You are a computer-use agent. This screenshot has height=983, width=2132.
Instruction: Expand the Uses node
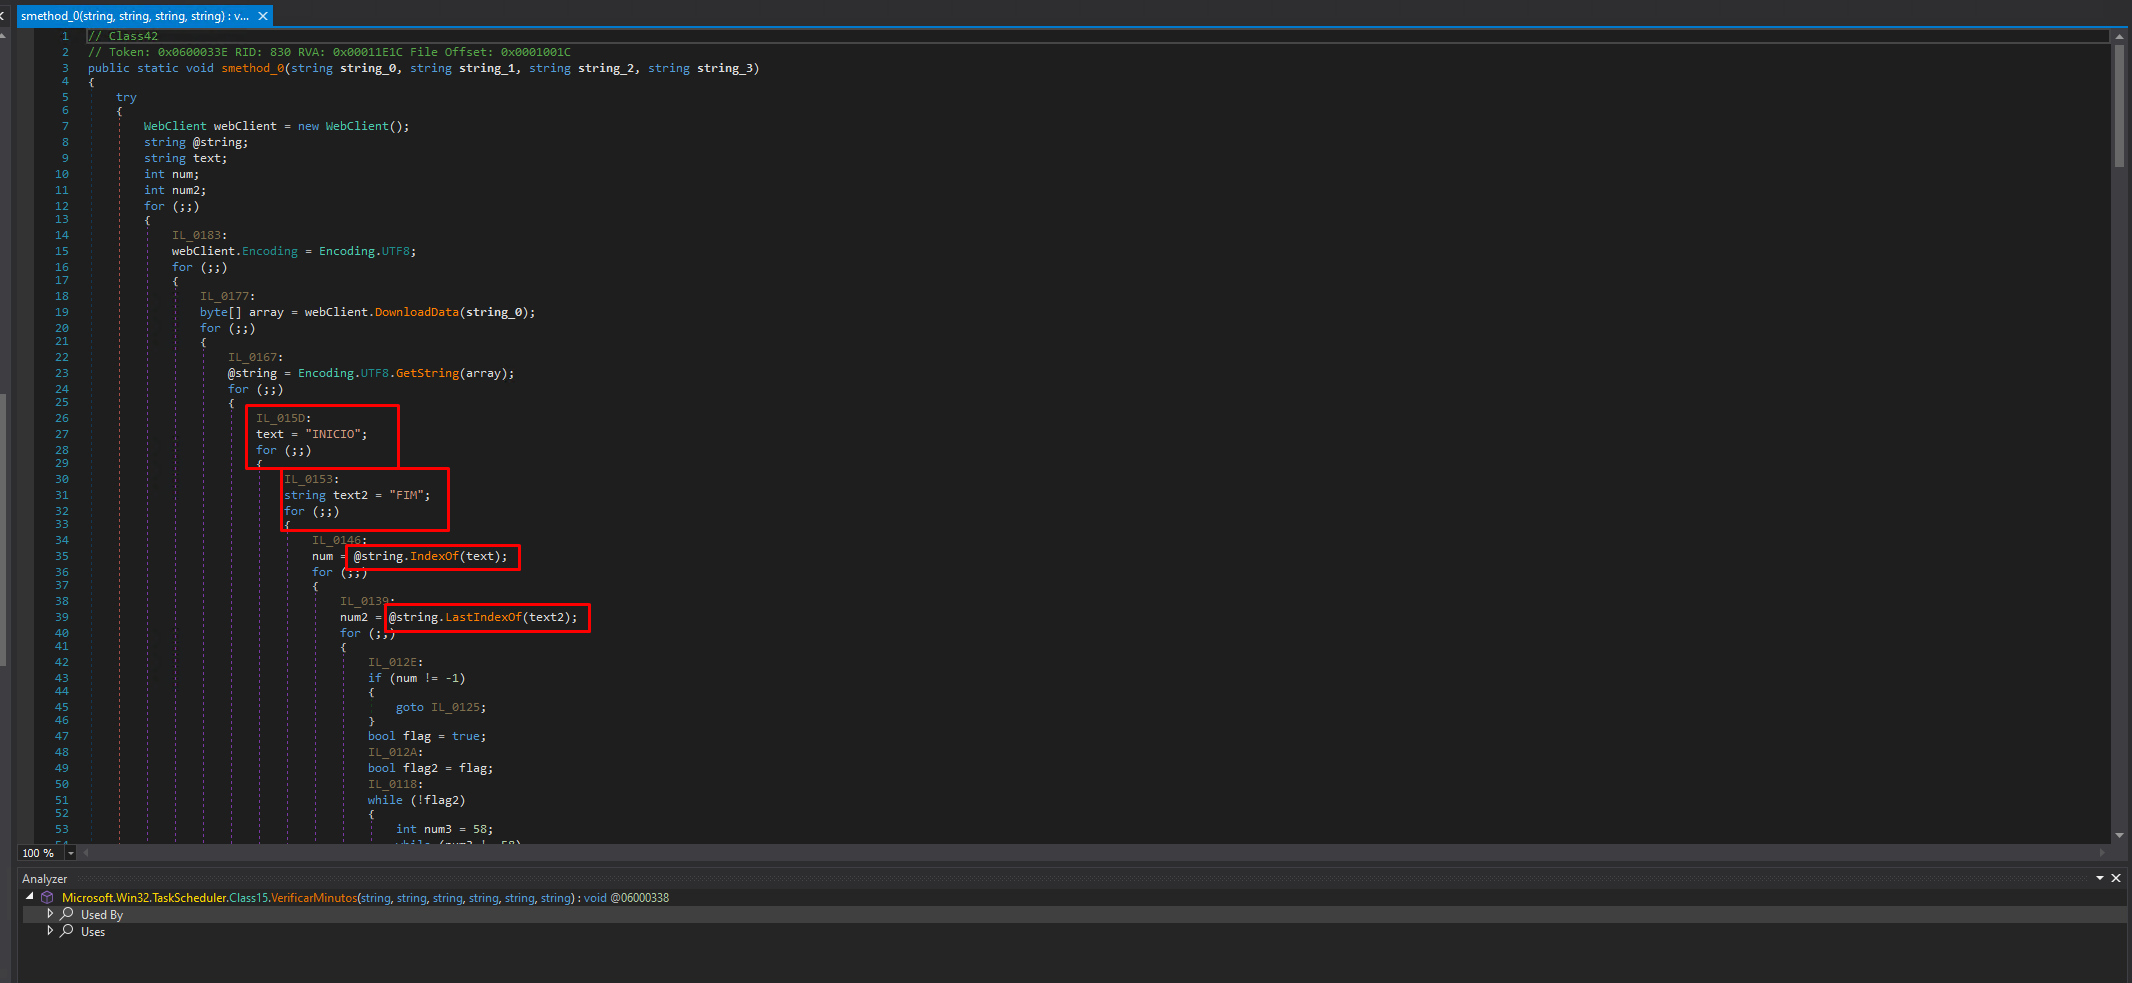click(50, 931)
